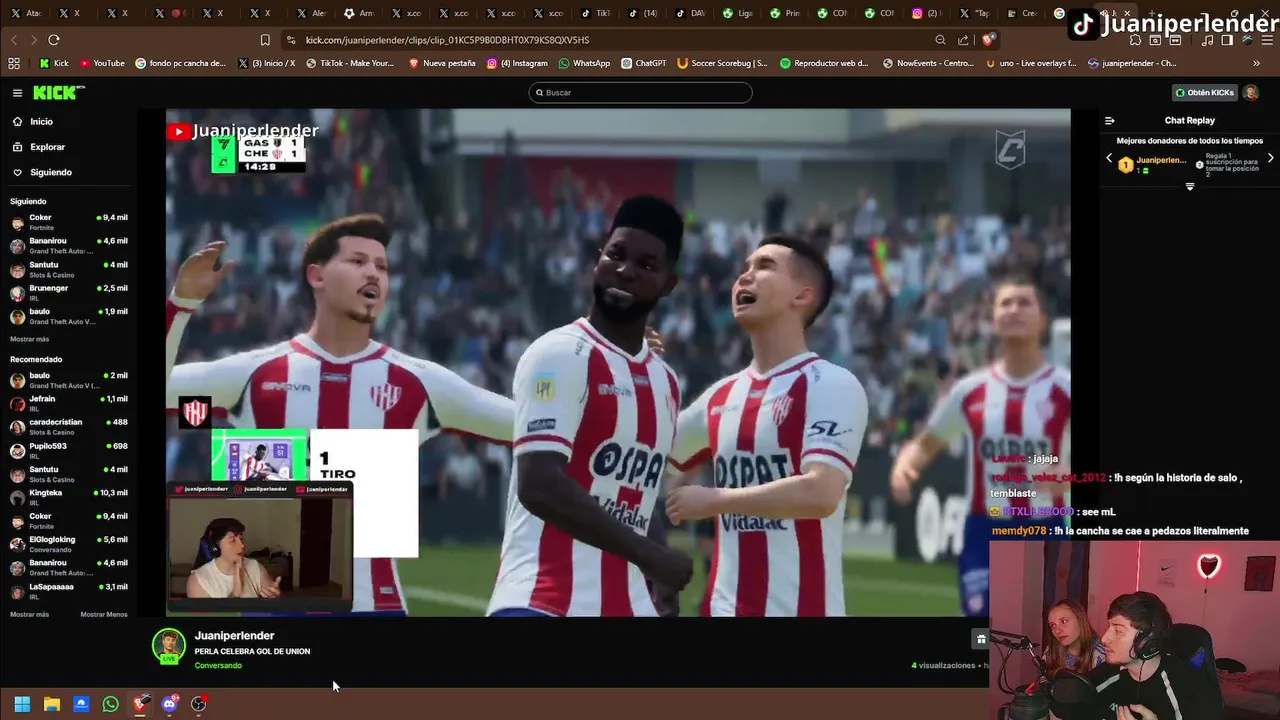Open Explorar in the sidebar
Viewport: 1280px width, 720px height.
[47, 147]
